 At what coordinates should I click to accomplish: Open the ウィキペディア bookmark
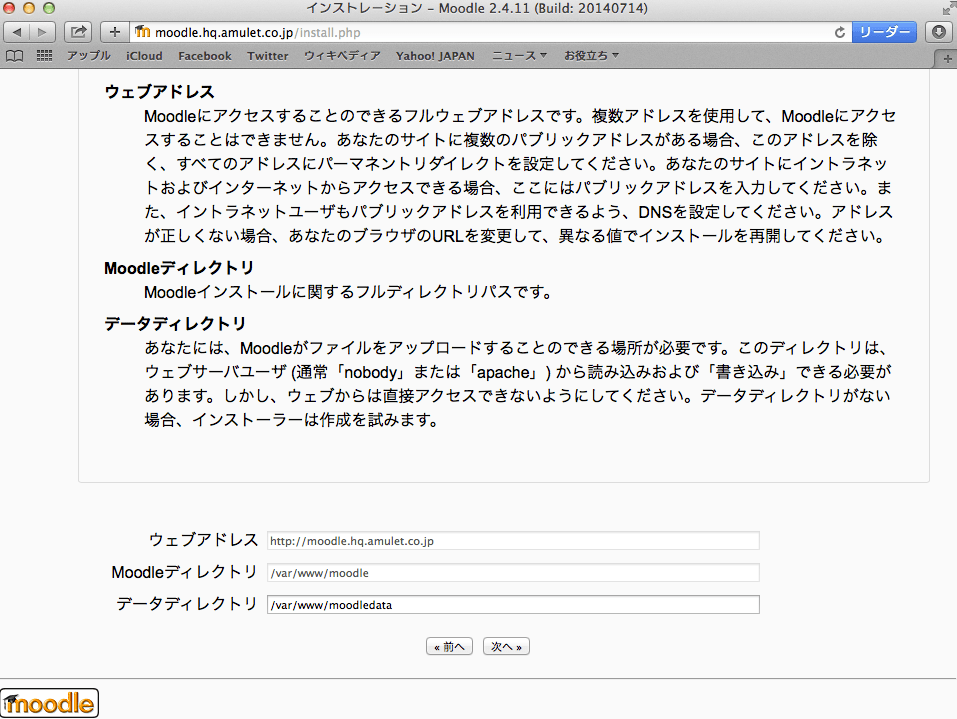tap(342, 56)
